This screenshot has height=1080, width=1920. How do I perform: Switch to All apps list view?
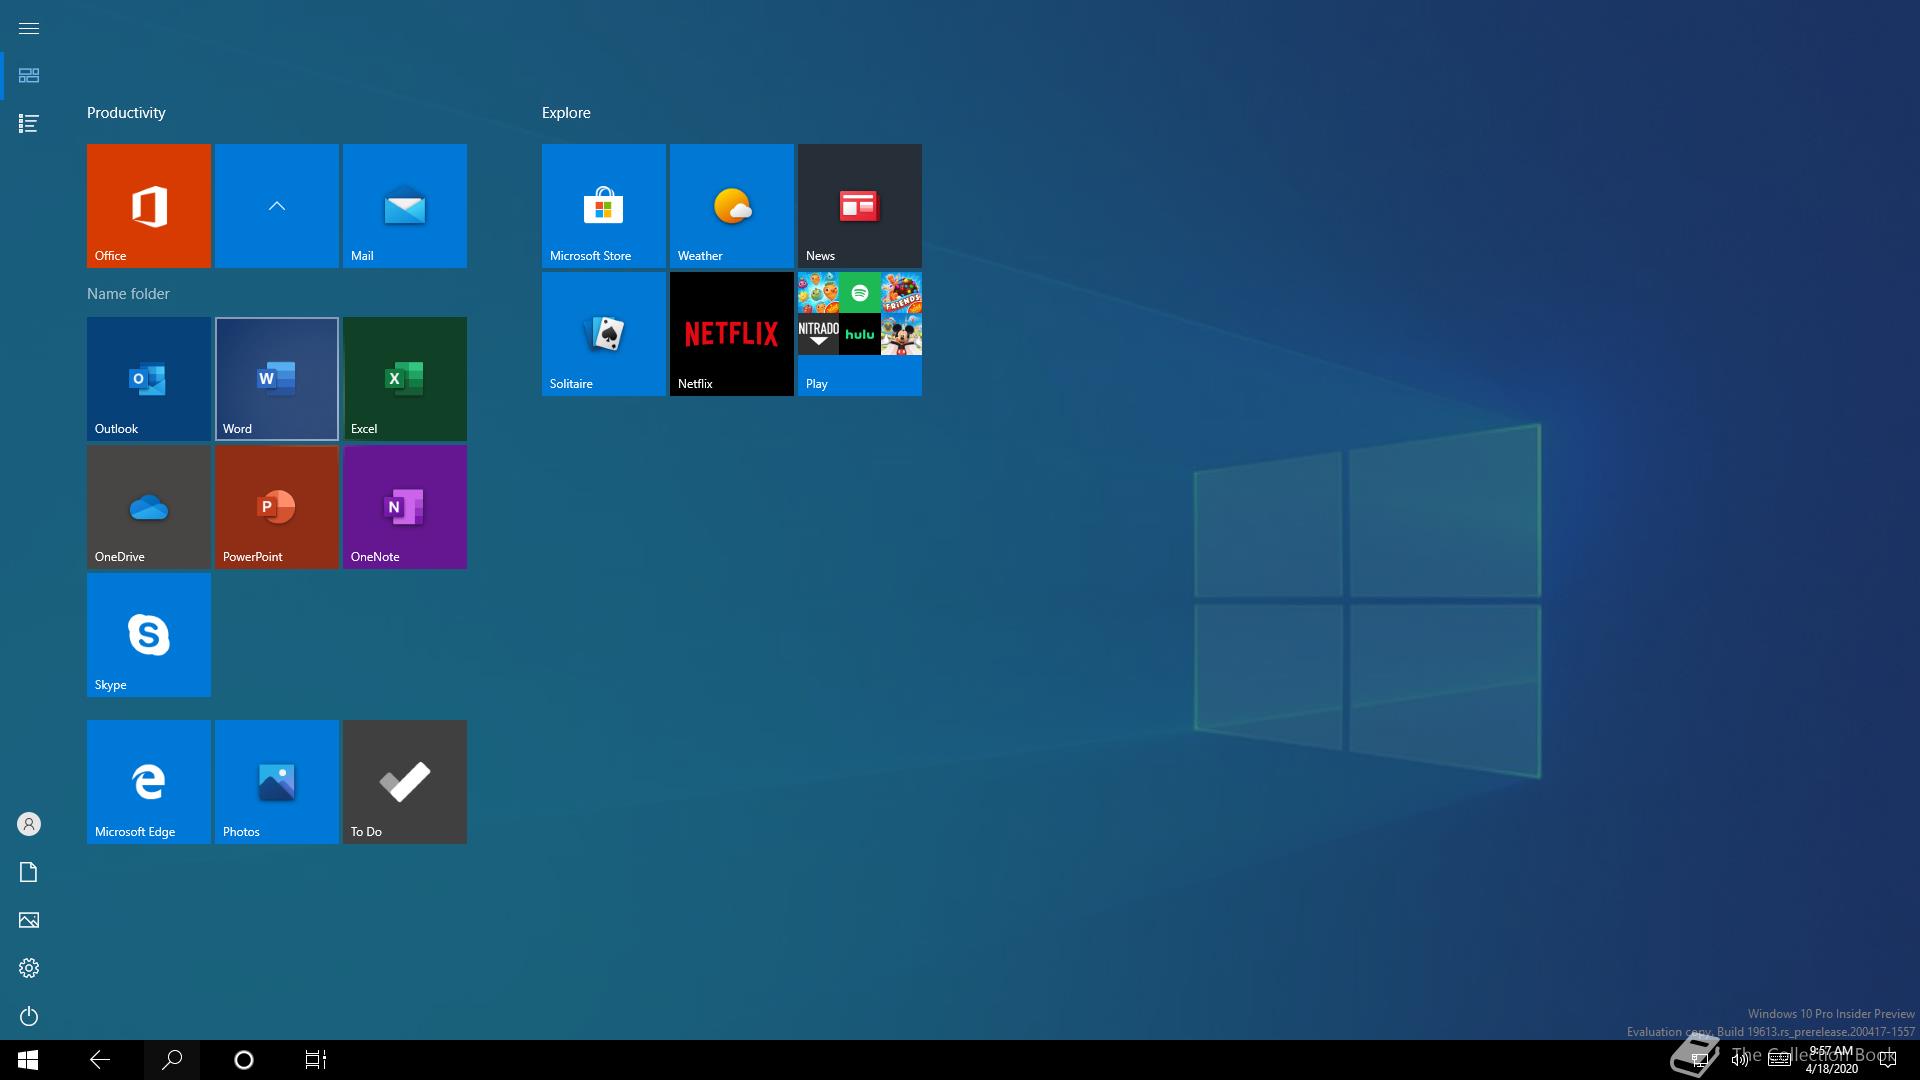click(29, 124)
